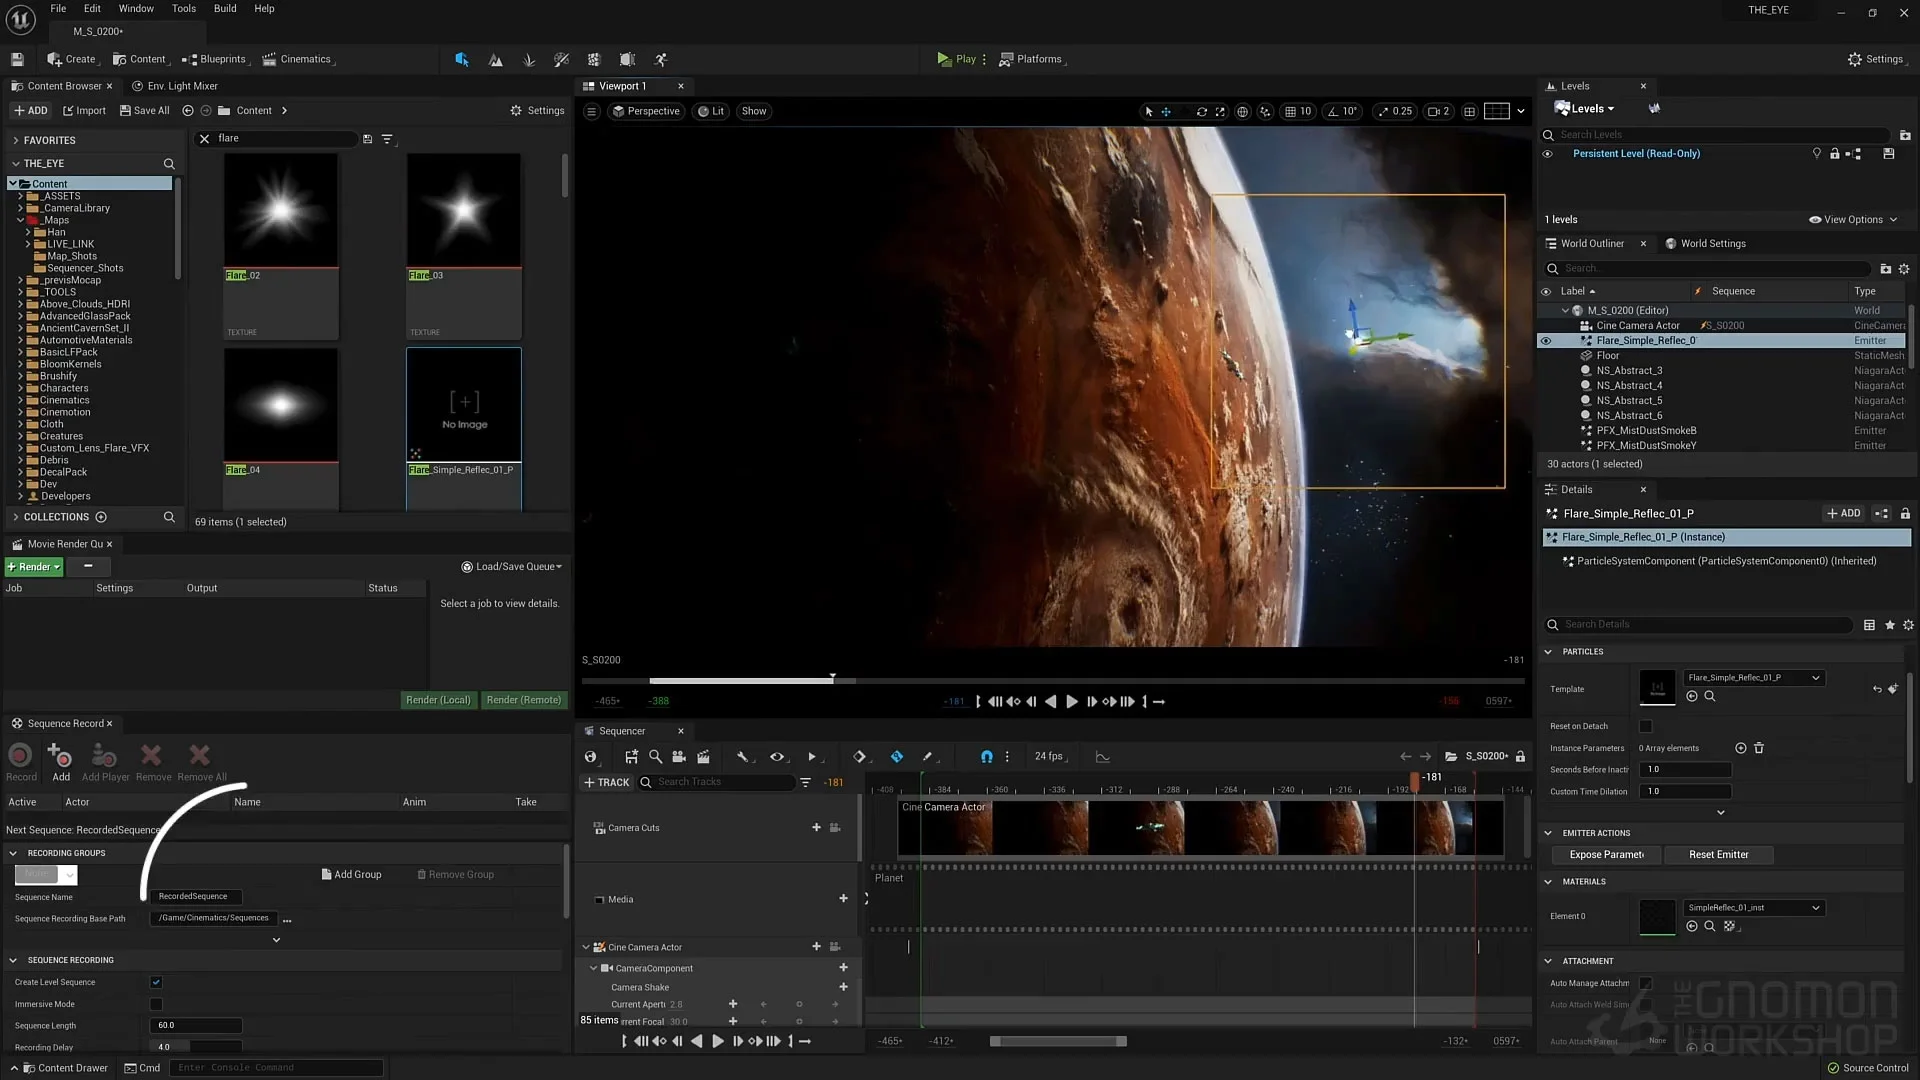Open Content Browser filter icon

(387, 139)
